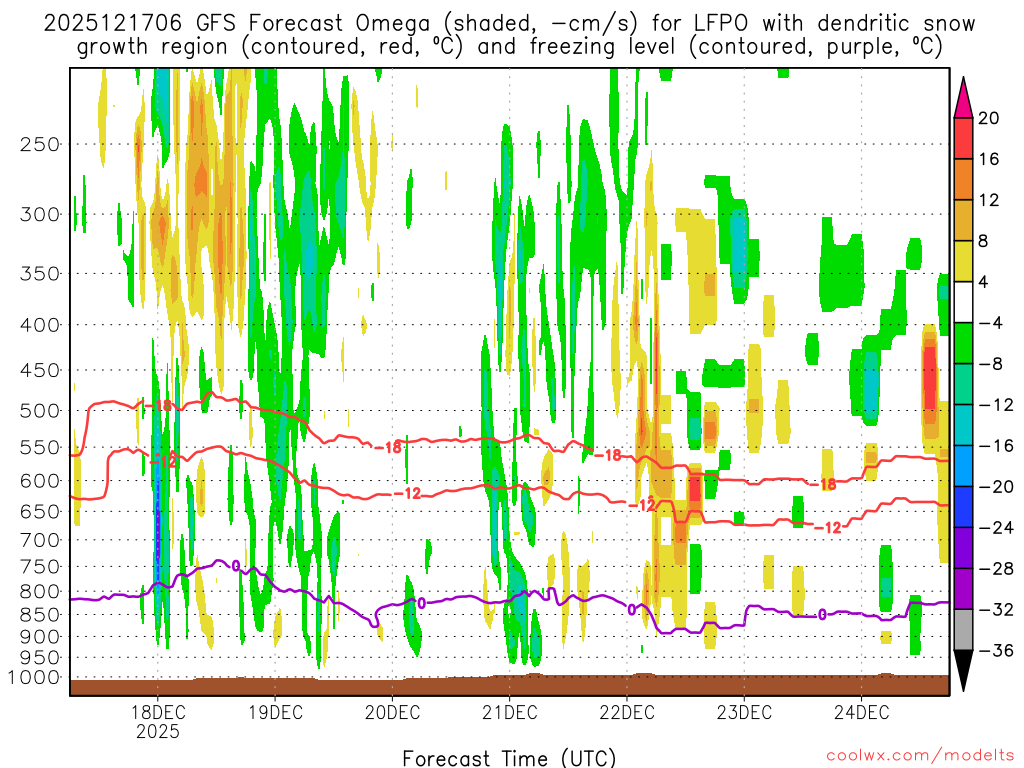Click the 500 pressure level label
This screenshot has width=1024, height=768.
point(41,411)
